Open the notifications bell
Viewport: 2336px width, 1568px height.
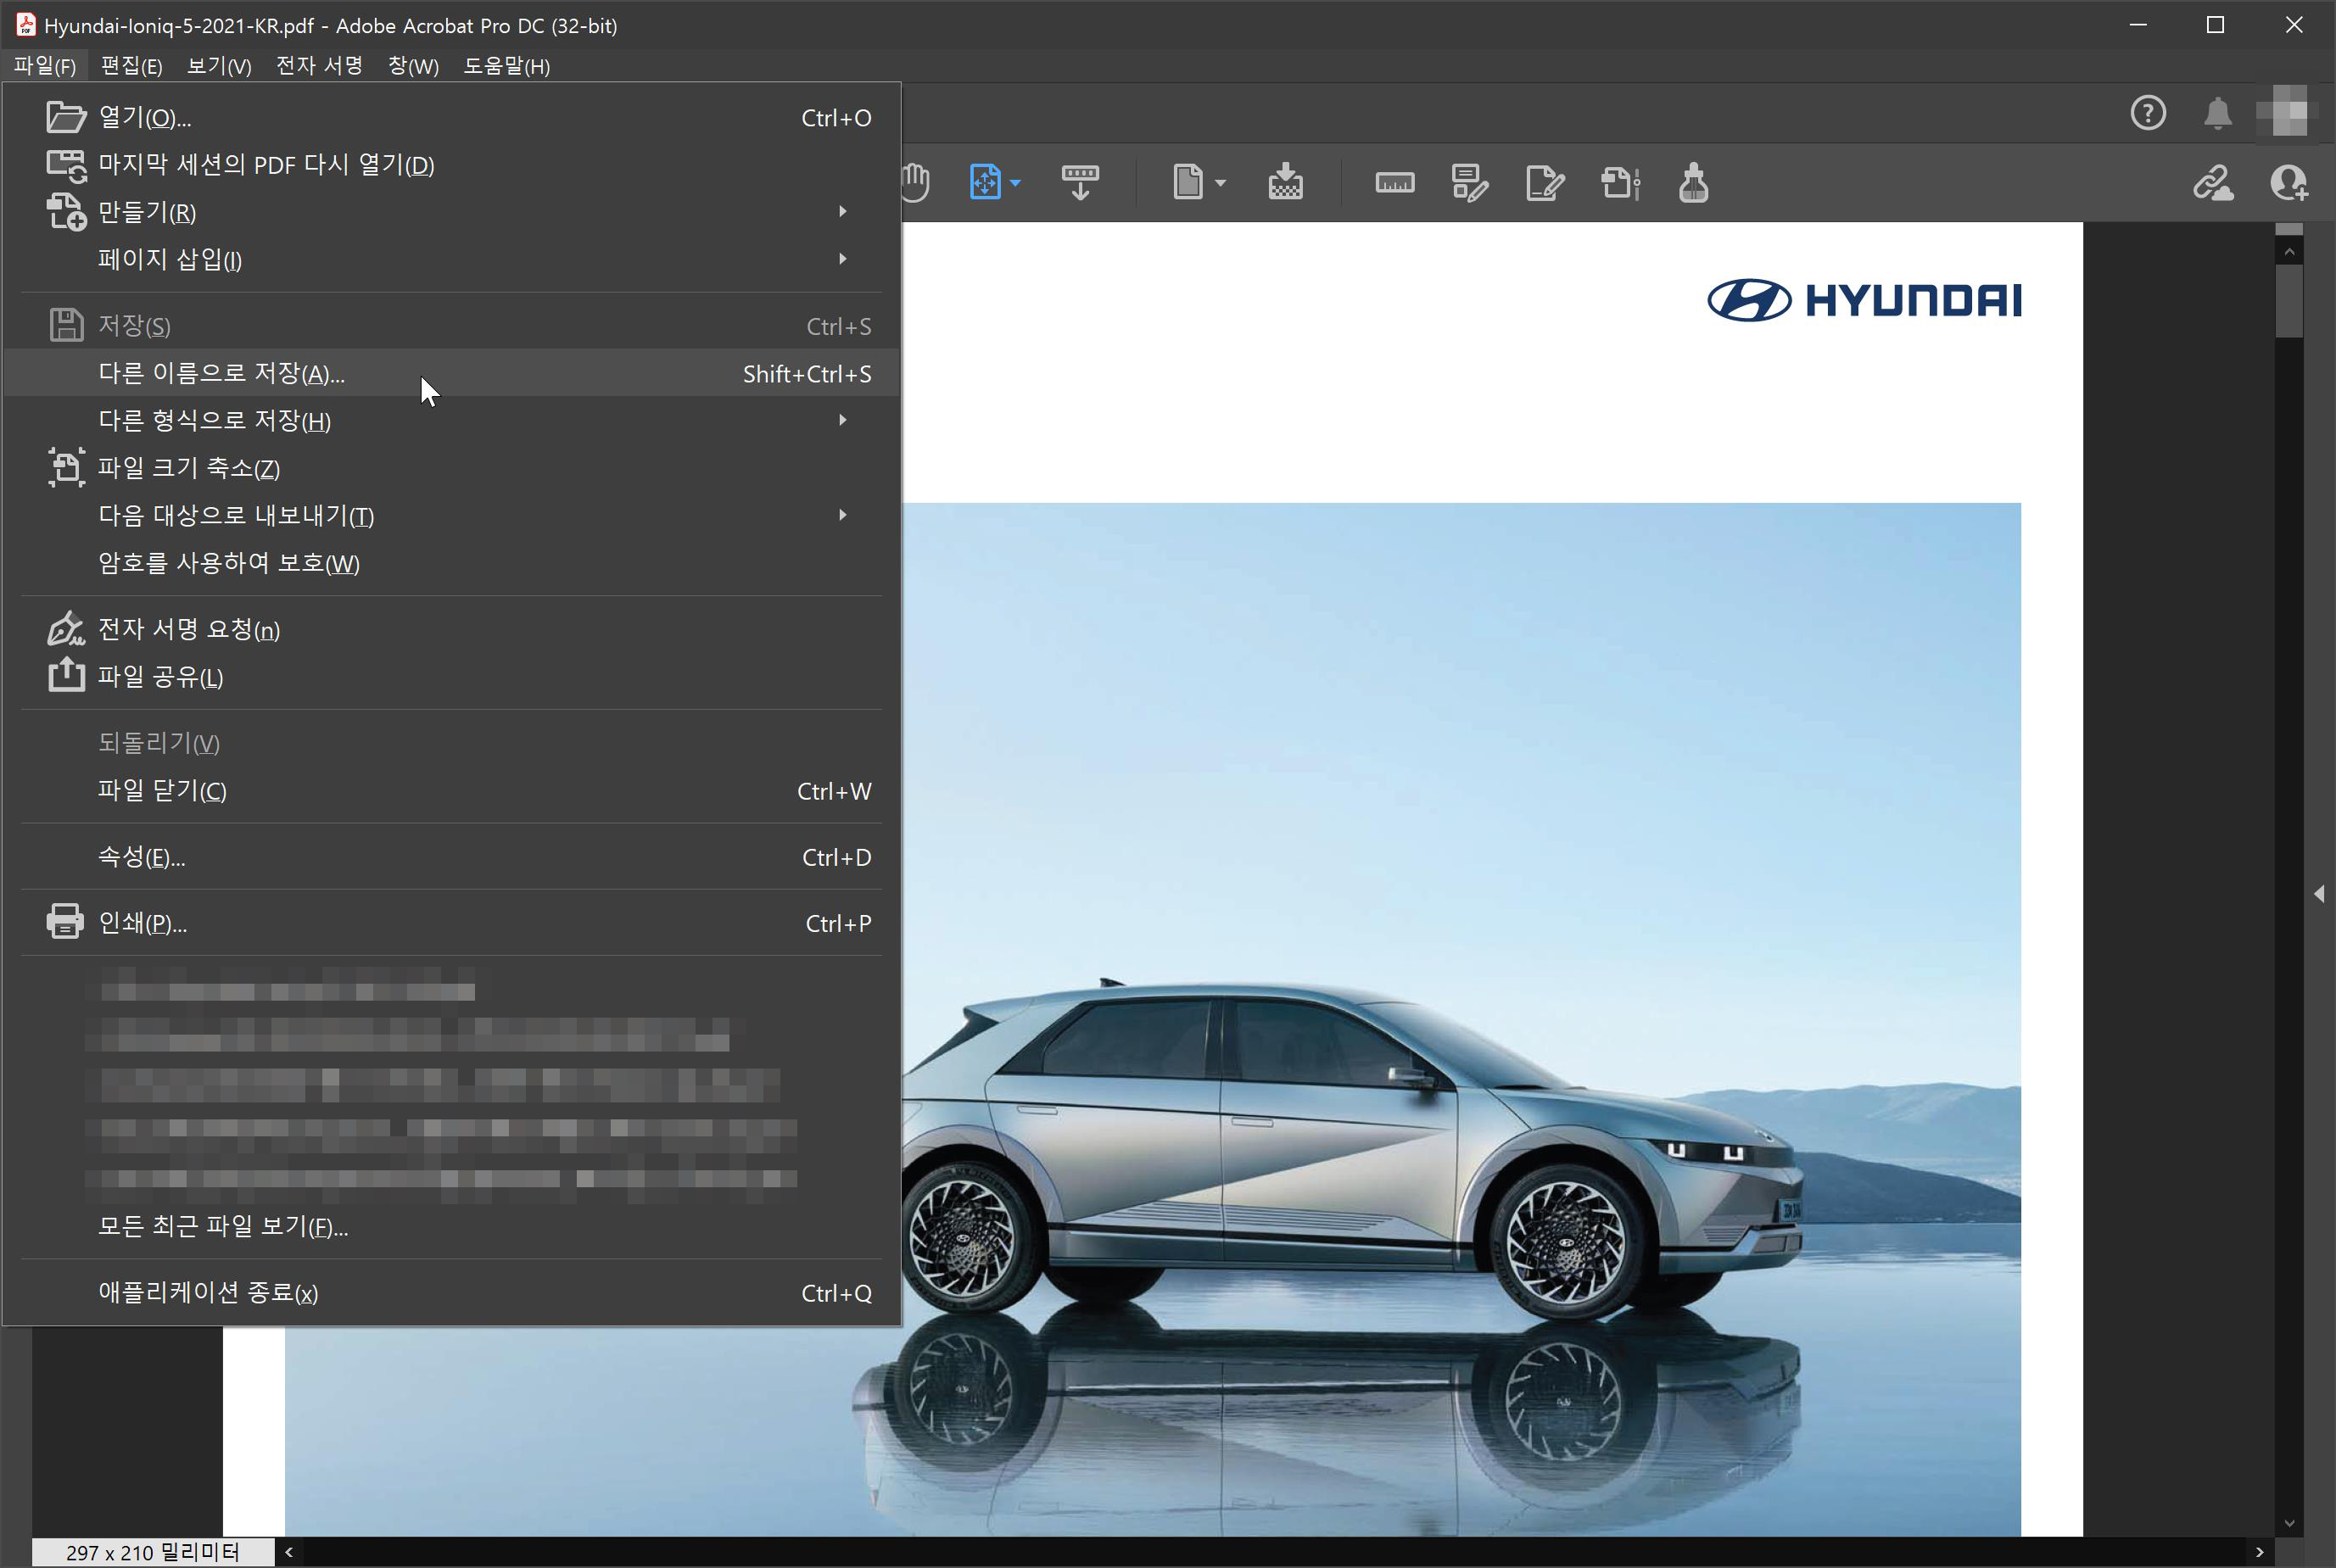click(x=2217, y=113)
